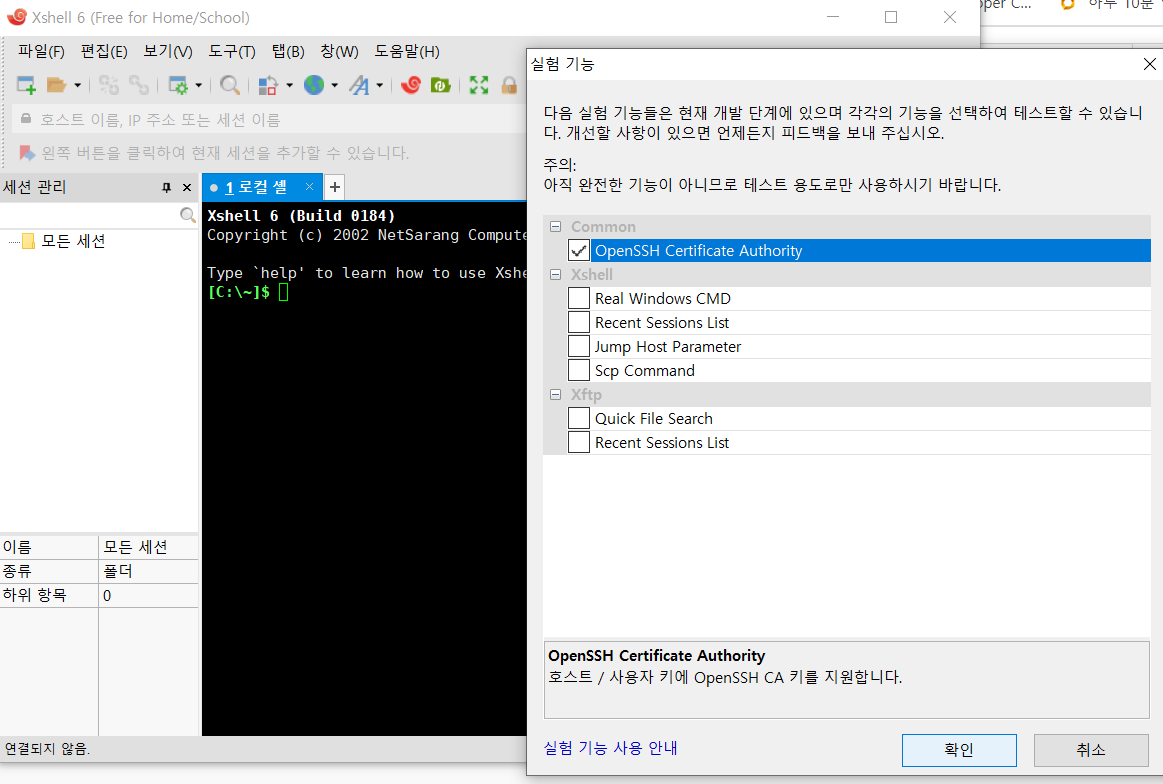Viewport: 1163px width, 784px height.
Task: Click the Open session folder icon
Action: pyautogui.click(x=56, y=85)
